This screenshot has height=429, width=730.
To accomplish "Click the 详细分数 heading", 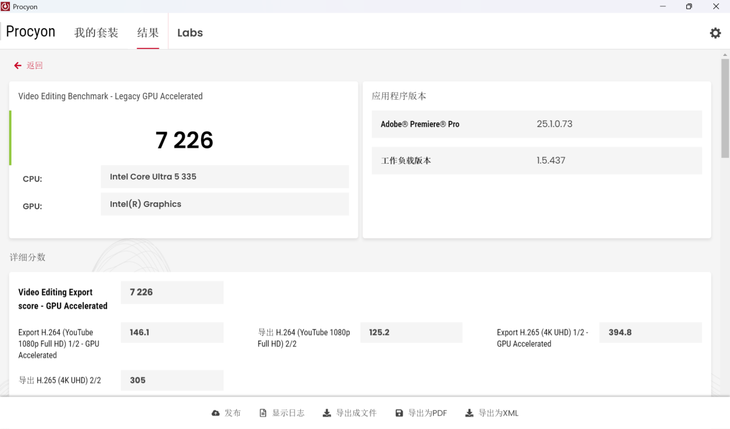I will [27, 257].
